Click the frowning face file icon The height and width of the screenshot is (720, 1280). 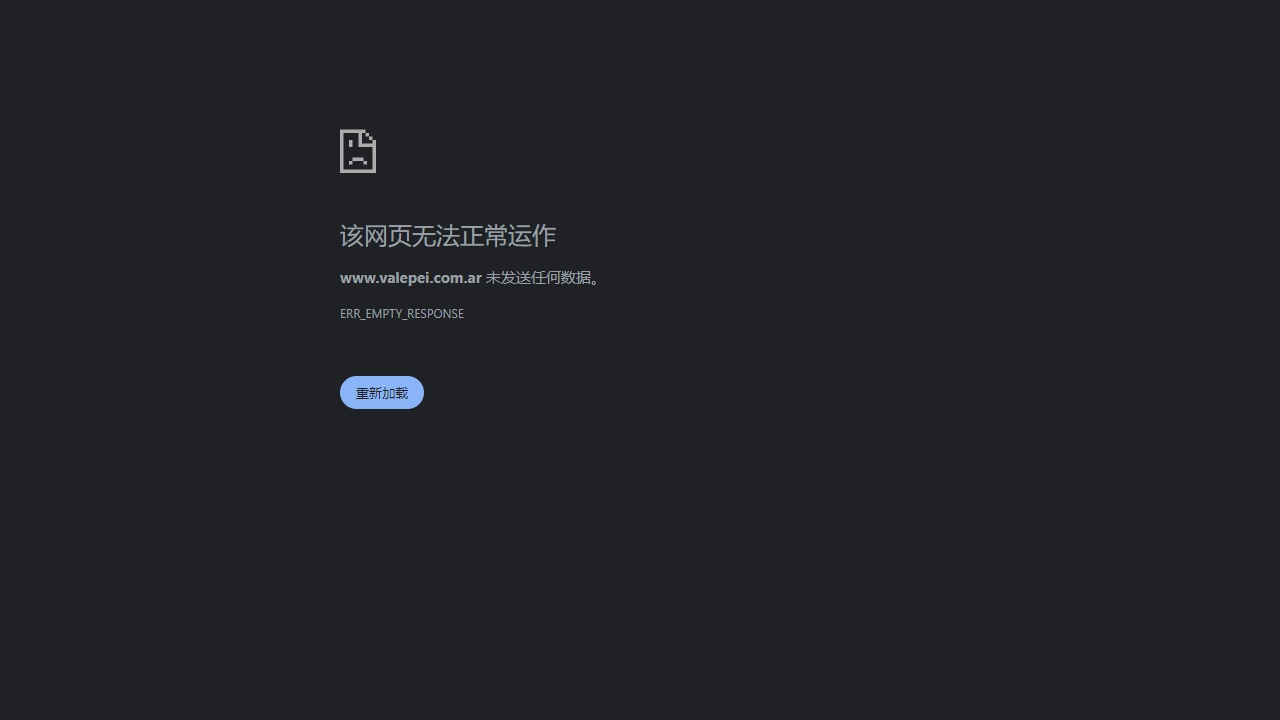358,151
